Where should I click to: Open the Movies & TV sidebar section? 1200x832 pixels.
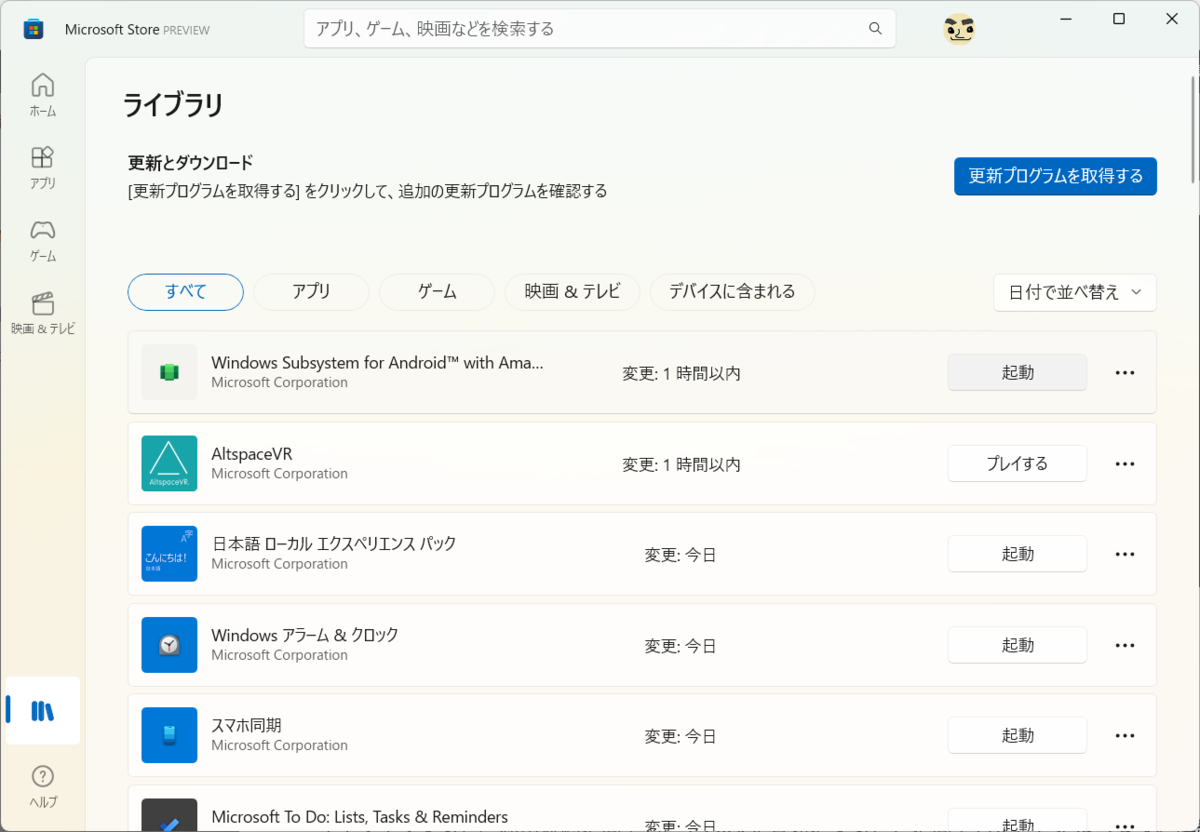(x=43, y=313)
